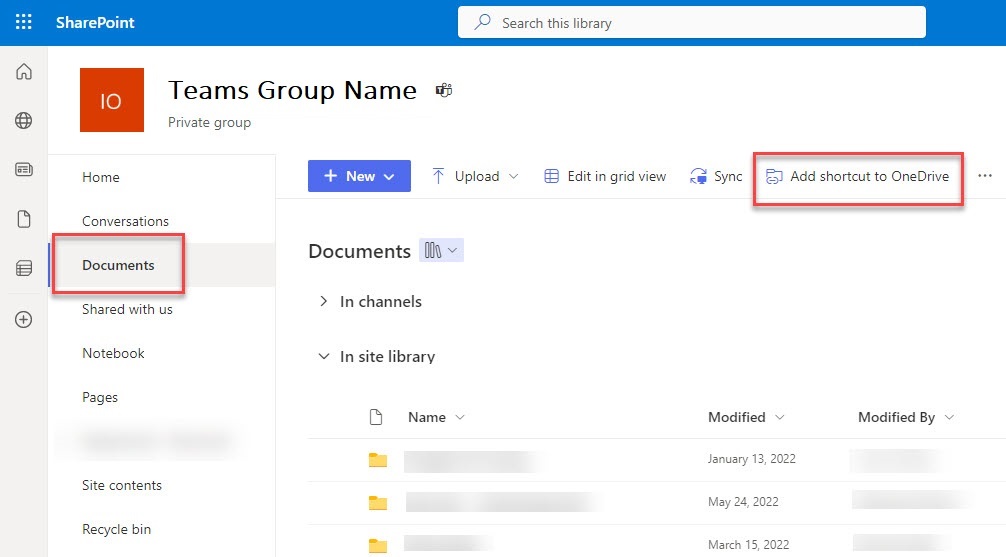Open the Recycle bin link
Screen dimensions: 1006x557
[x=116, y=529]
